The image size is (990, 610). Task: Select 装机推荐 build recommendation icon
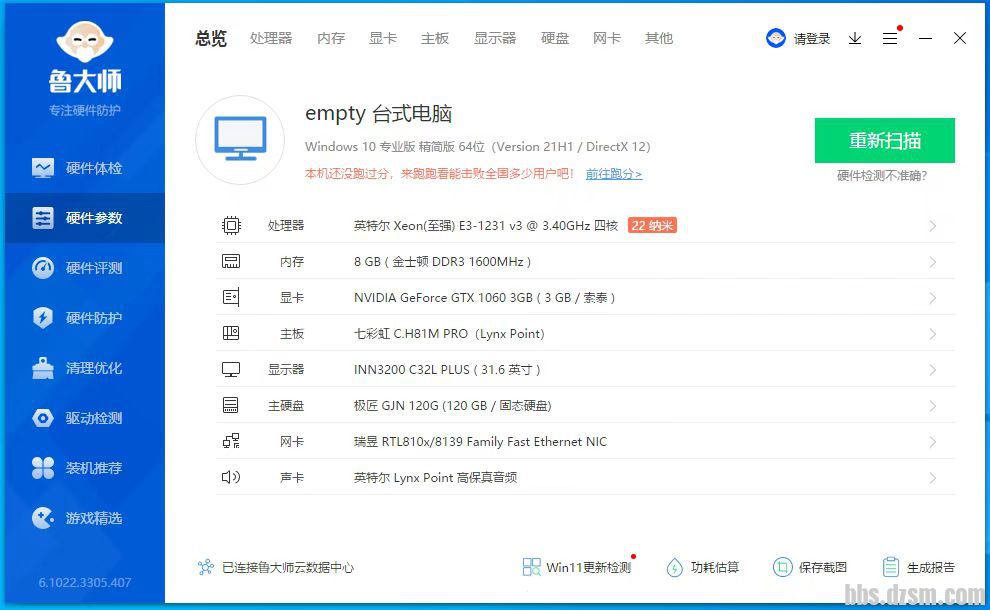pyautogui.click(x=43, y=468)
